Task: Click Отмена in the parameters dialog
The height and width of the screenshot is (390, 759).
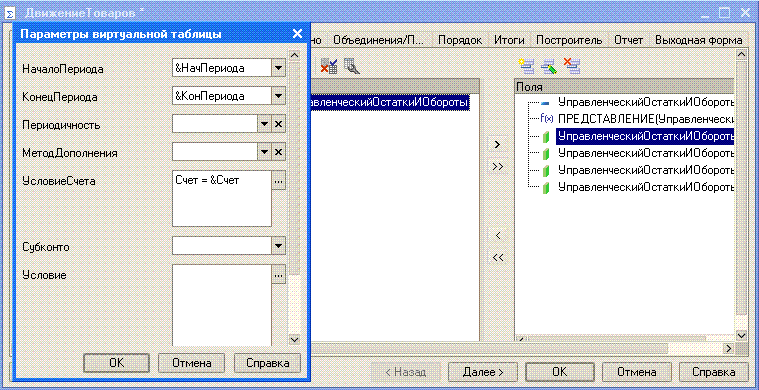Action: [192, 363]
